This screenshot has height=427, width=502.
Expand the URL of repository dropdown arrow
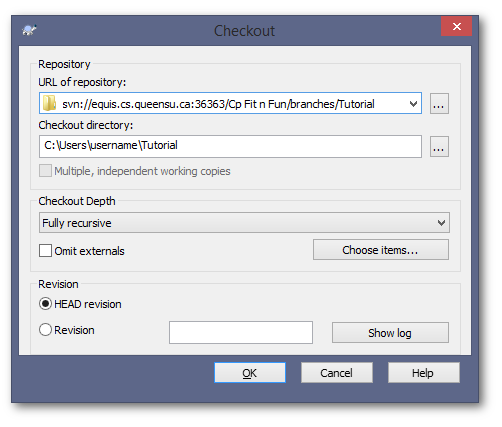(x=413, y=104)
